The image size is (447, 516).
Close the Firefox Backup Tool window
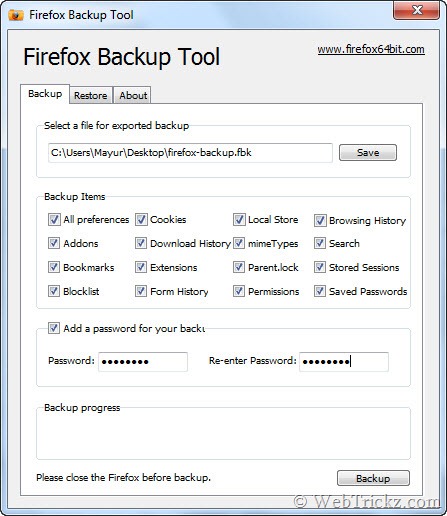[416, 11]
